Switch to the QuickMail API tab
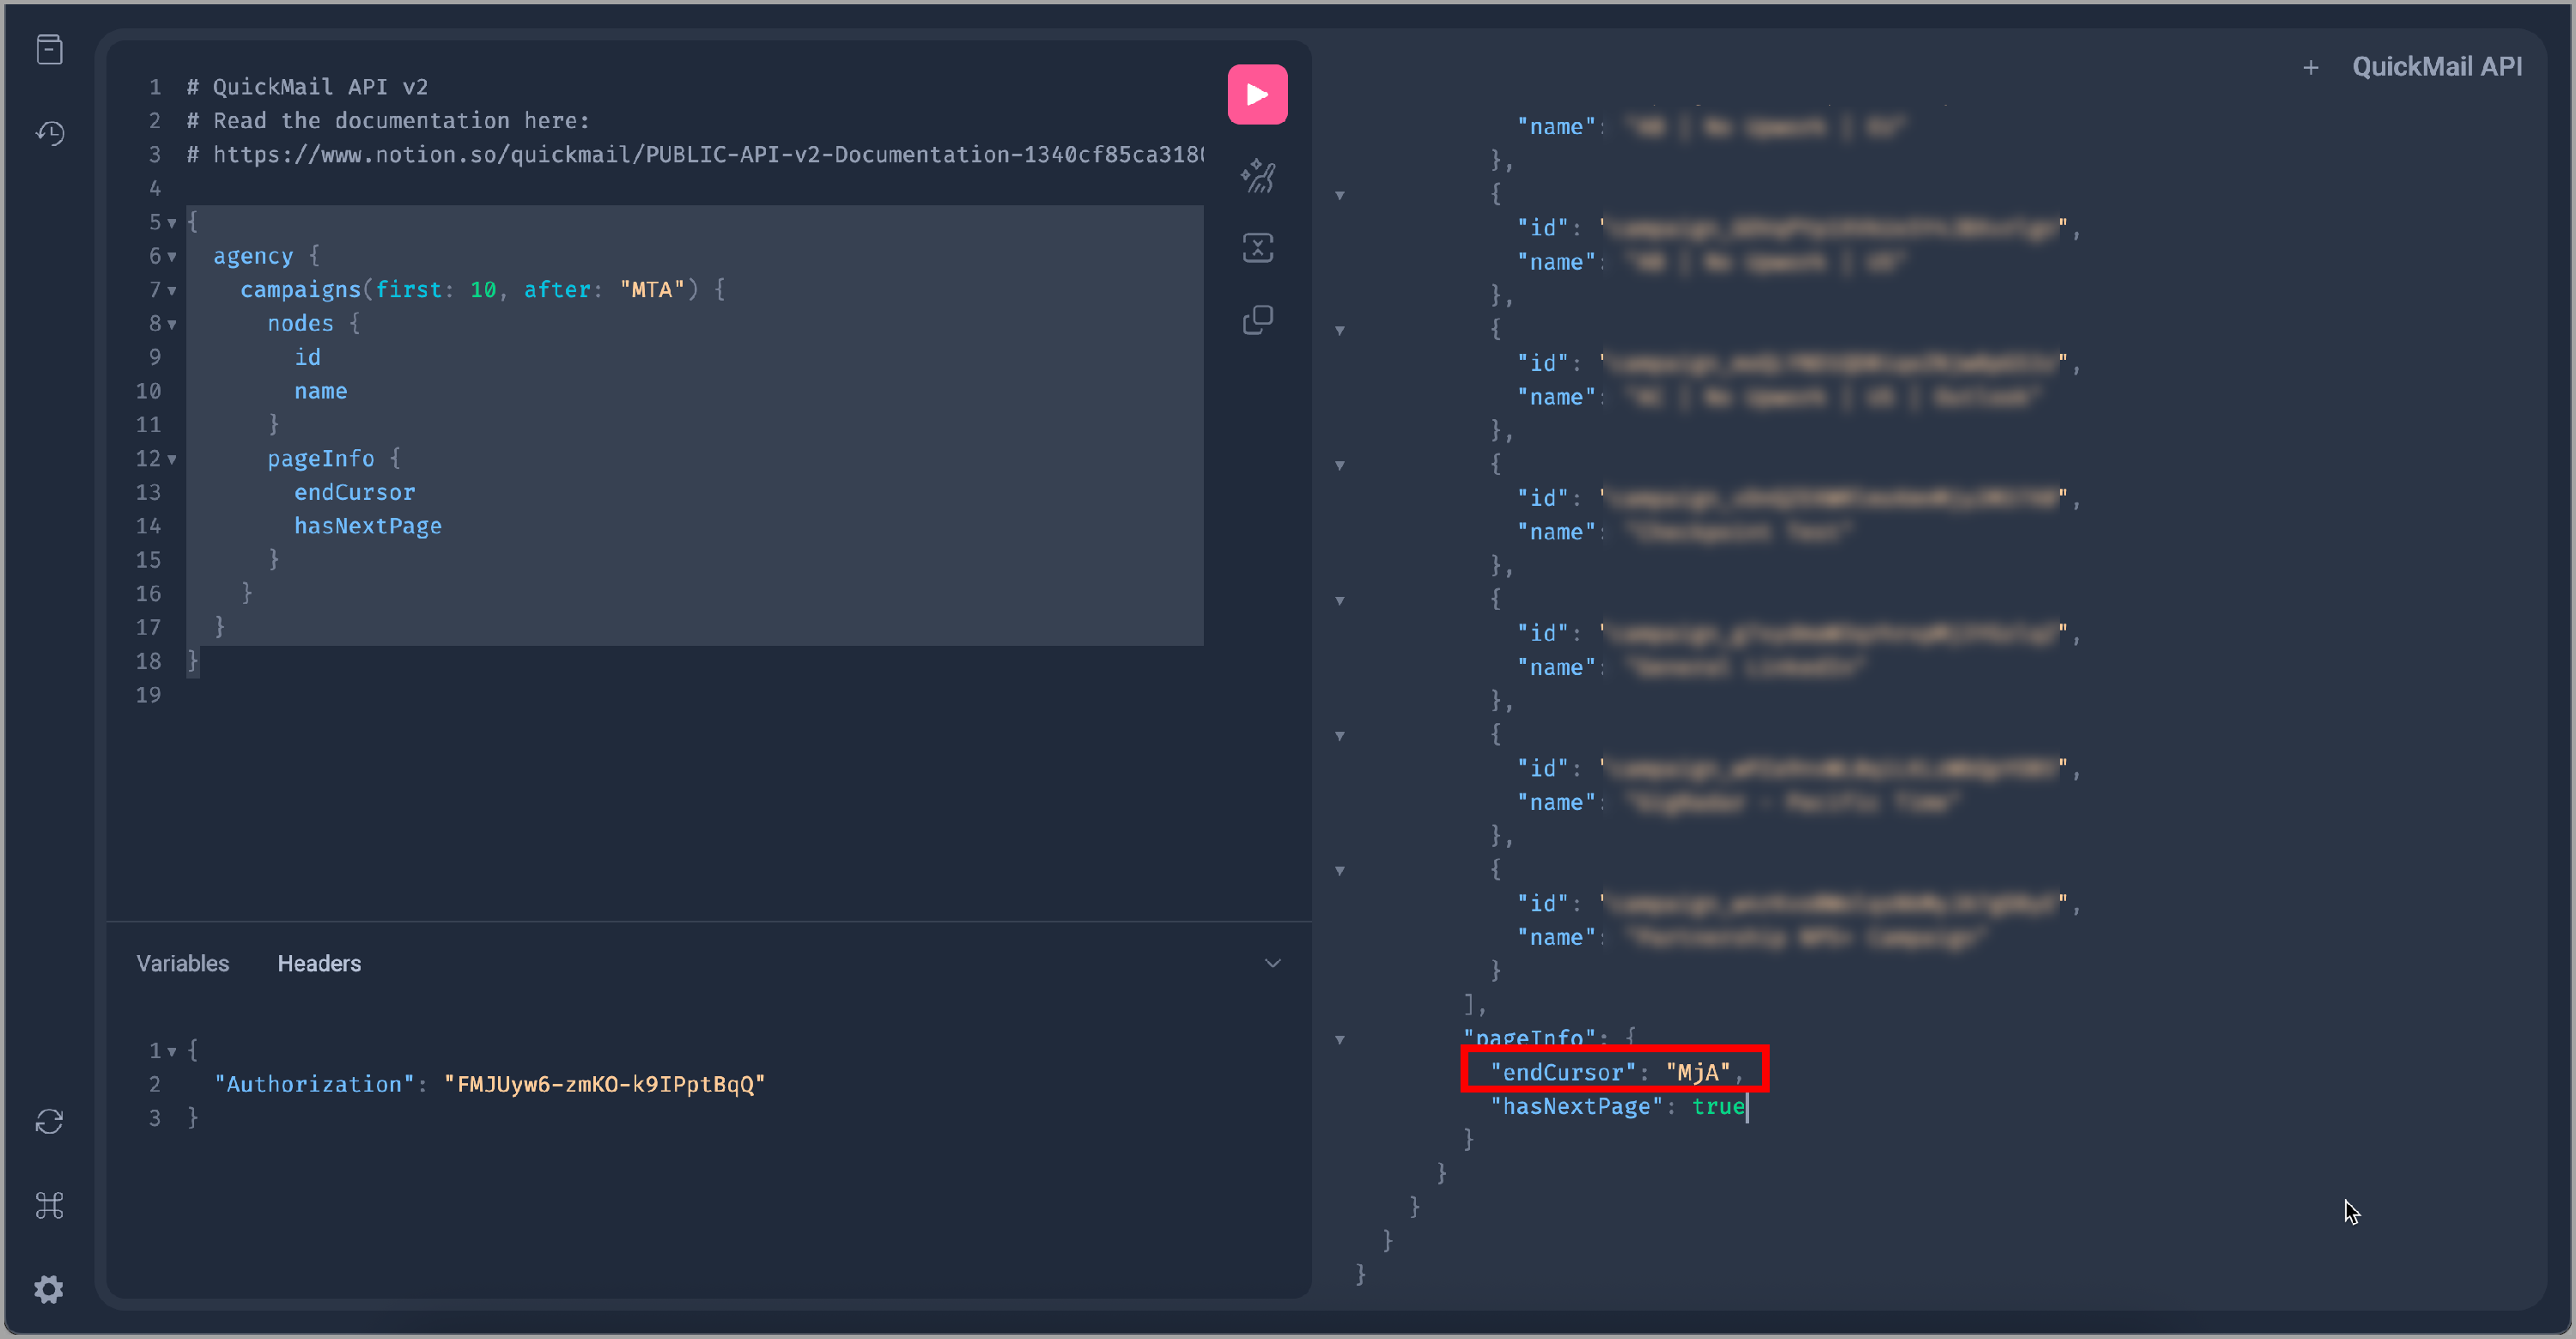The image size is (2576, 1339). click(2436, 67)
